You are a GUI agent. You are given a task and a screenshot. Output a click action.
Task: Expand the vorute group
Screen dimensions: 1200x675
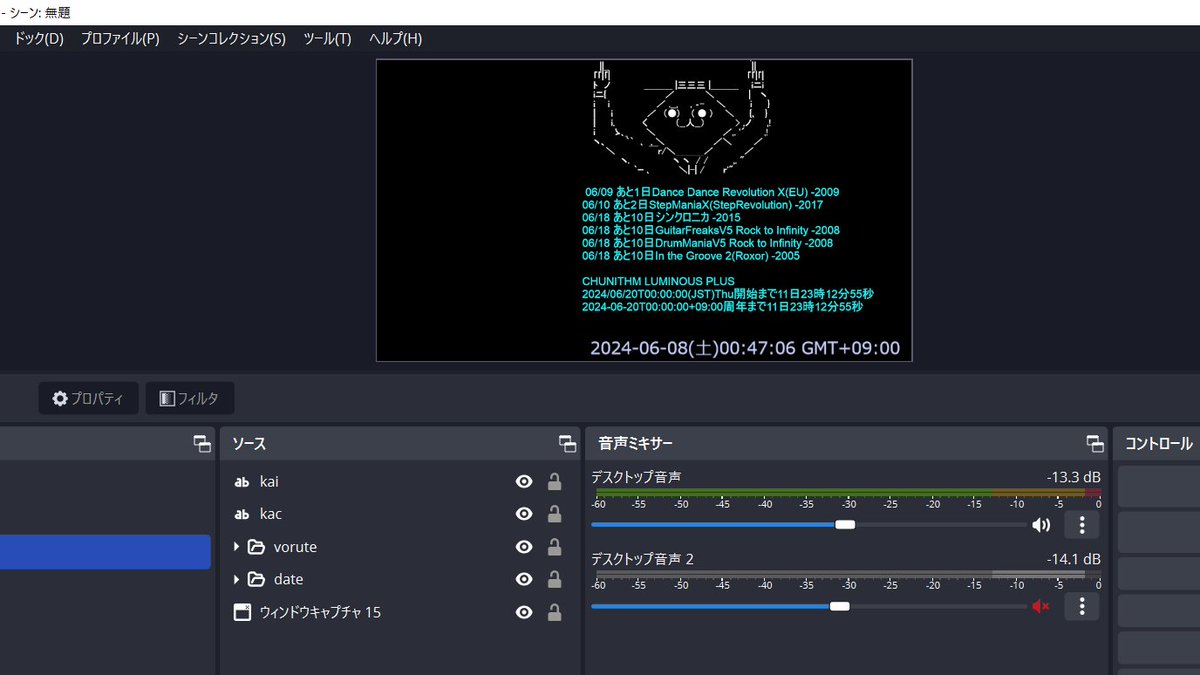click(237, 547)
